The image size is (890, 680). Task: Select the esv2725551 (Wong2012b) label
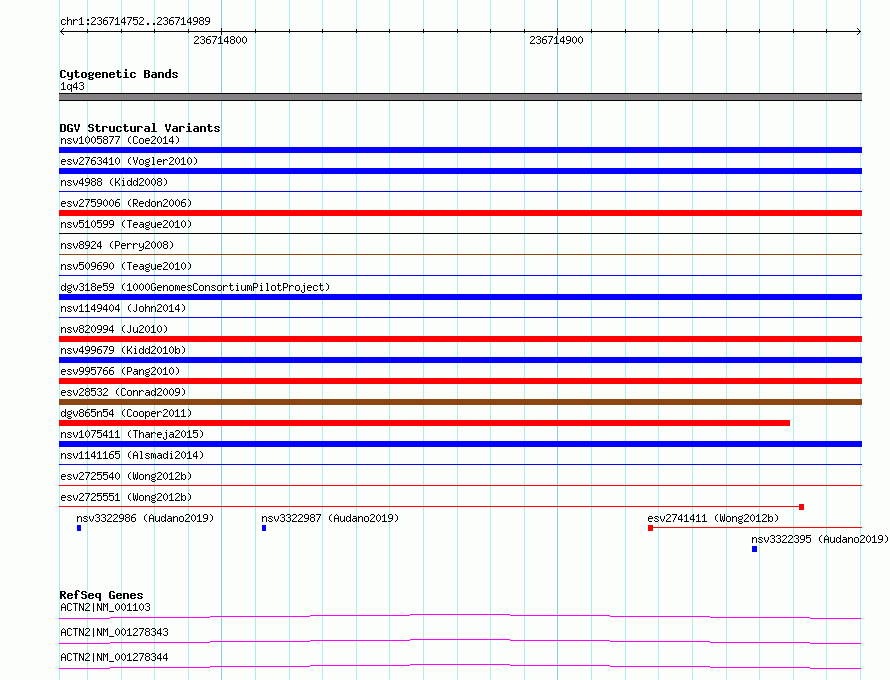(126, 497)
